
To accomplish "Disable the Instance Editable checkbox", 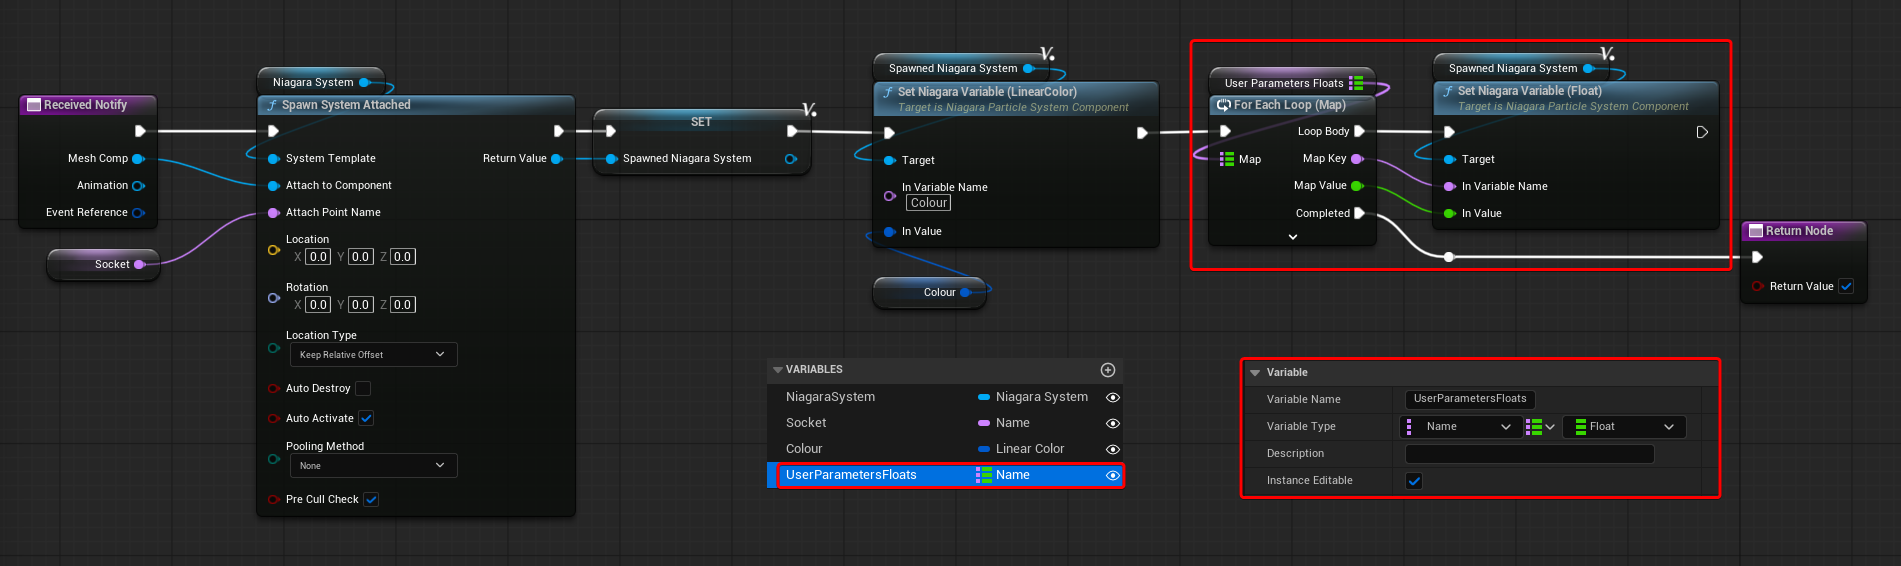I will (1414, 481).
